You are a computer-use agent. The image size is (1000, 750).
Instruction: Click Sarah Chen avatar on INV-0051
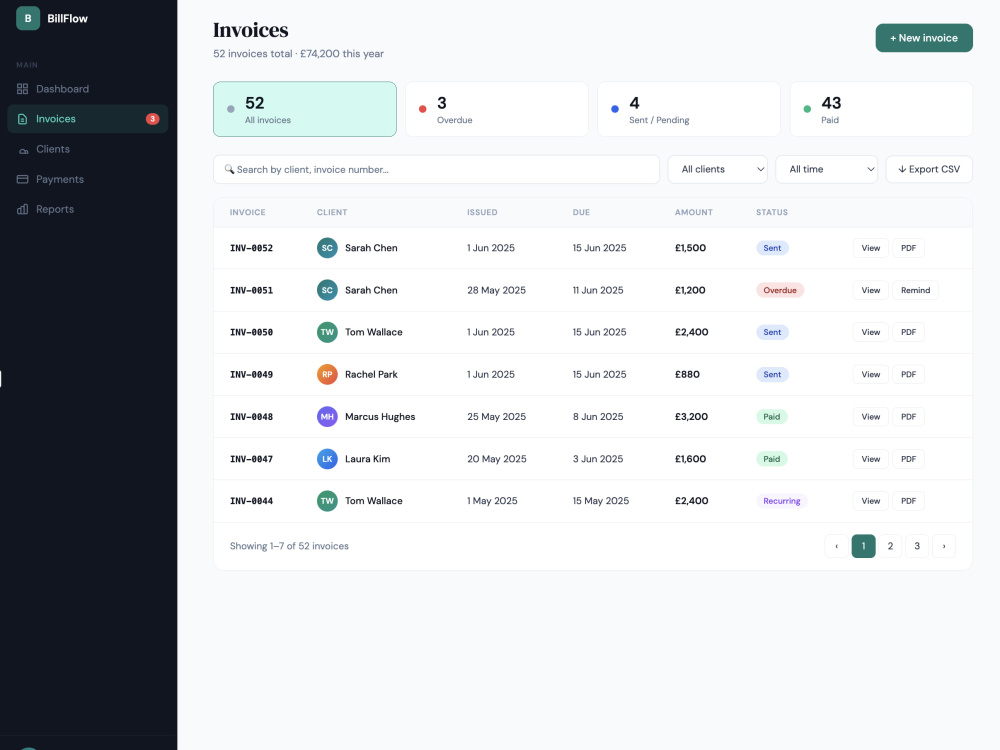(327, 290)
